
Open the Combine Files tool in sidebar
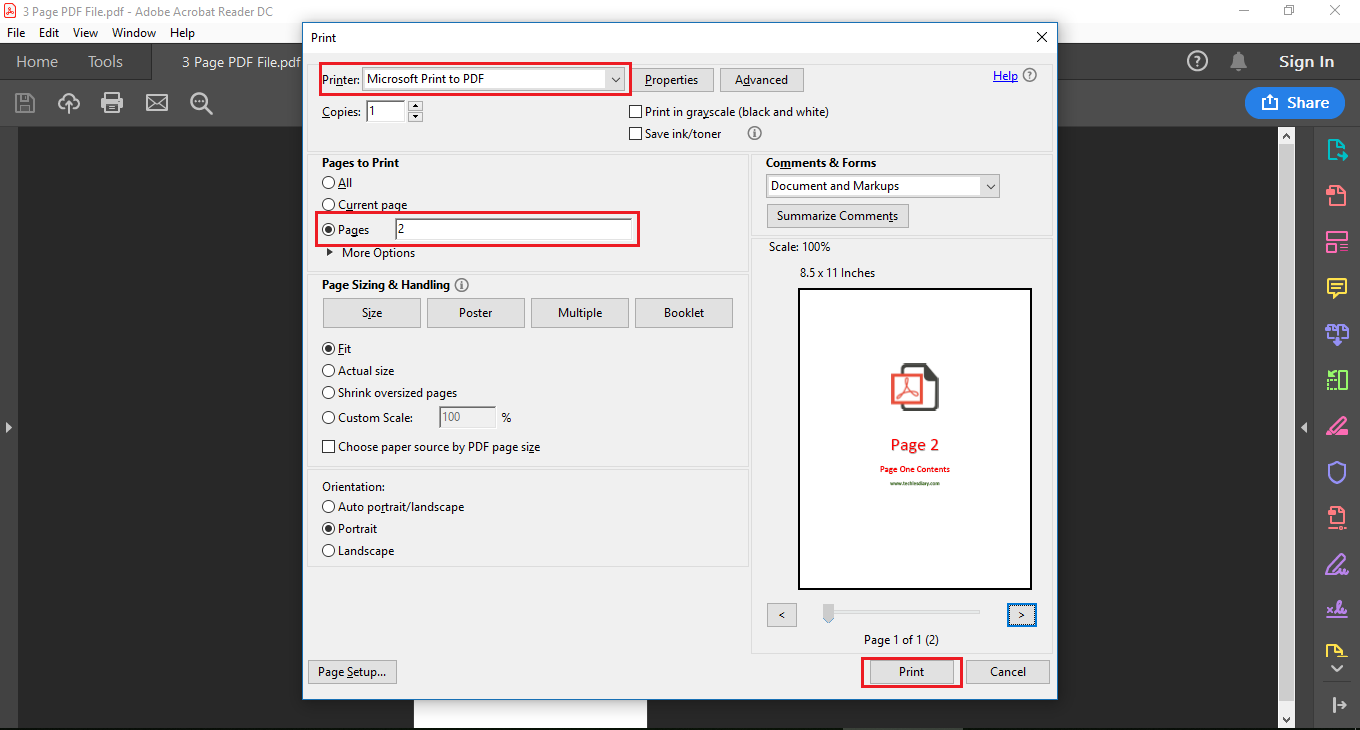coord(1337,334)
